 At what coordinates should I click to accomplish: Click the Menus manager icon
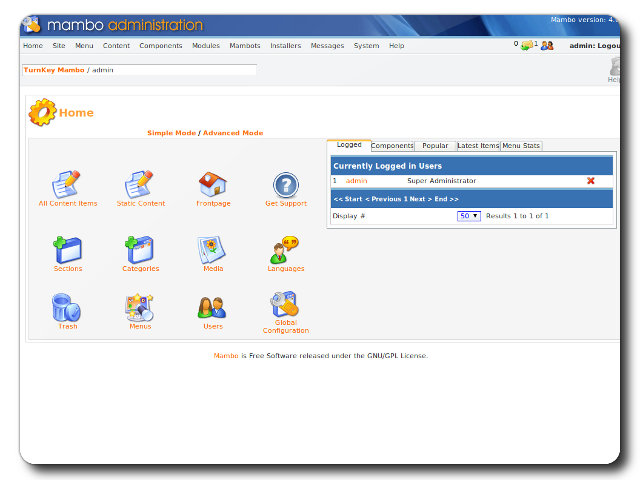tap(140, 308)
